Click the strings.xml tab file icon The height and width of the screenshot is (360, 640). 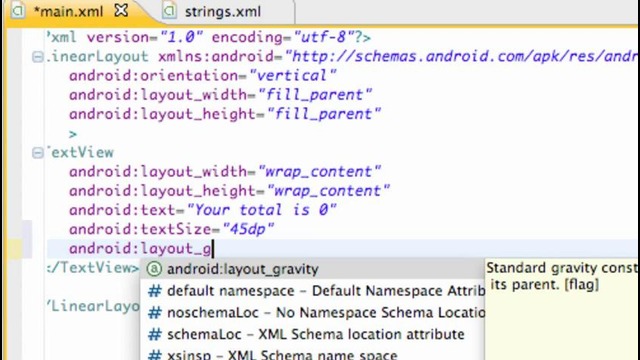pos(169,11)
